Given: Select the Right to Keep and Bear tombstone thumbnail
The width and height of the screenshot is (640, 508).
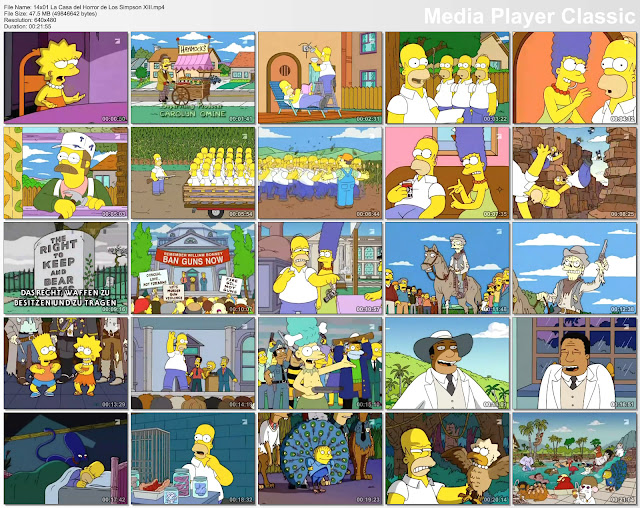Looking at the screenshot, I should (x=66, y=268).
